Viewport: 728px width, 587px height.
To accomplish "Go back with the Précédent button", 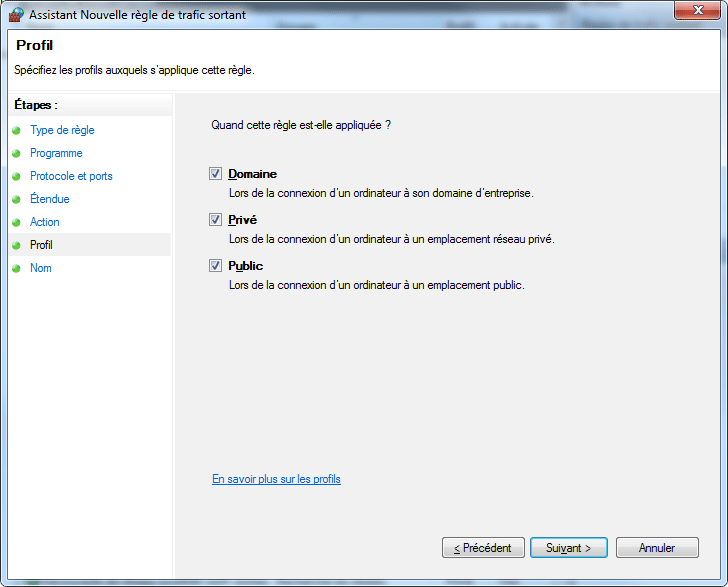I will pyautogui.click(x=483, y=548).
